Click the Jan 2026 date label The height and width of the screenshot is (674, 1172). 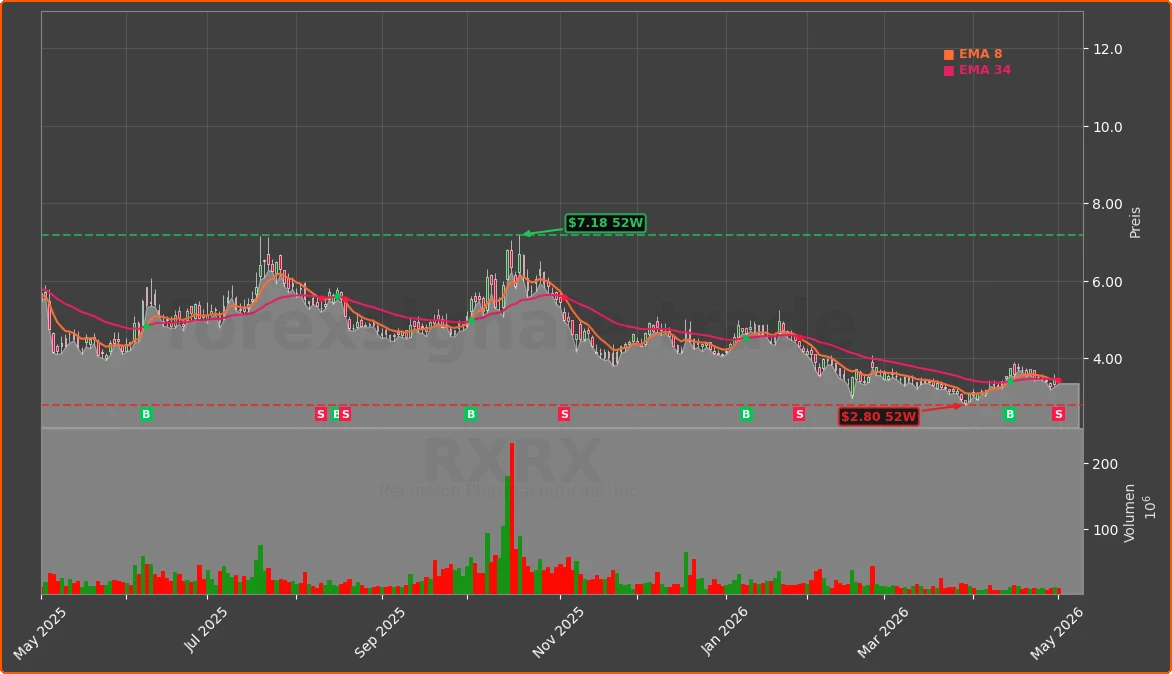pos(724,631)
